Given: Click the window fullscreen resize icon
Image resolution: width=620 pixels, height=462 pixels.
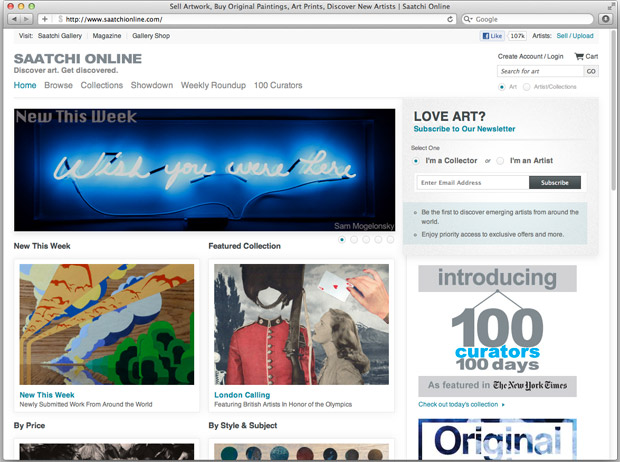Looking at the screenshot, I should (611, 6).
